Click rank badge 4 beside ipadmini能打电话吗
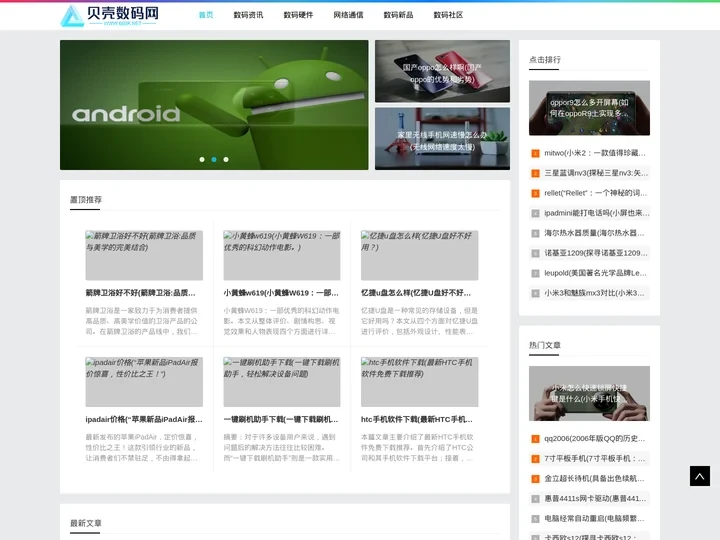 (535, 213)
